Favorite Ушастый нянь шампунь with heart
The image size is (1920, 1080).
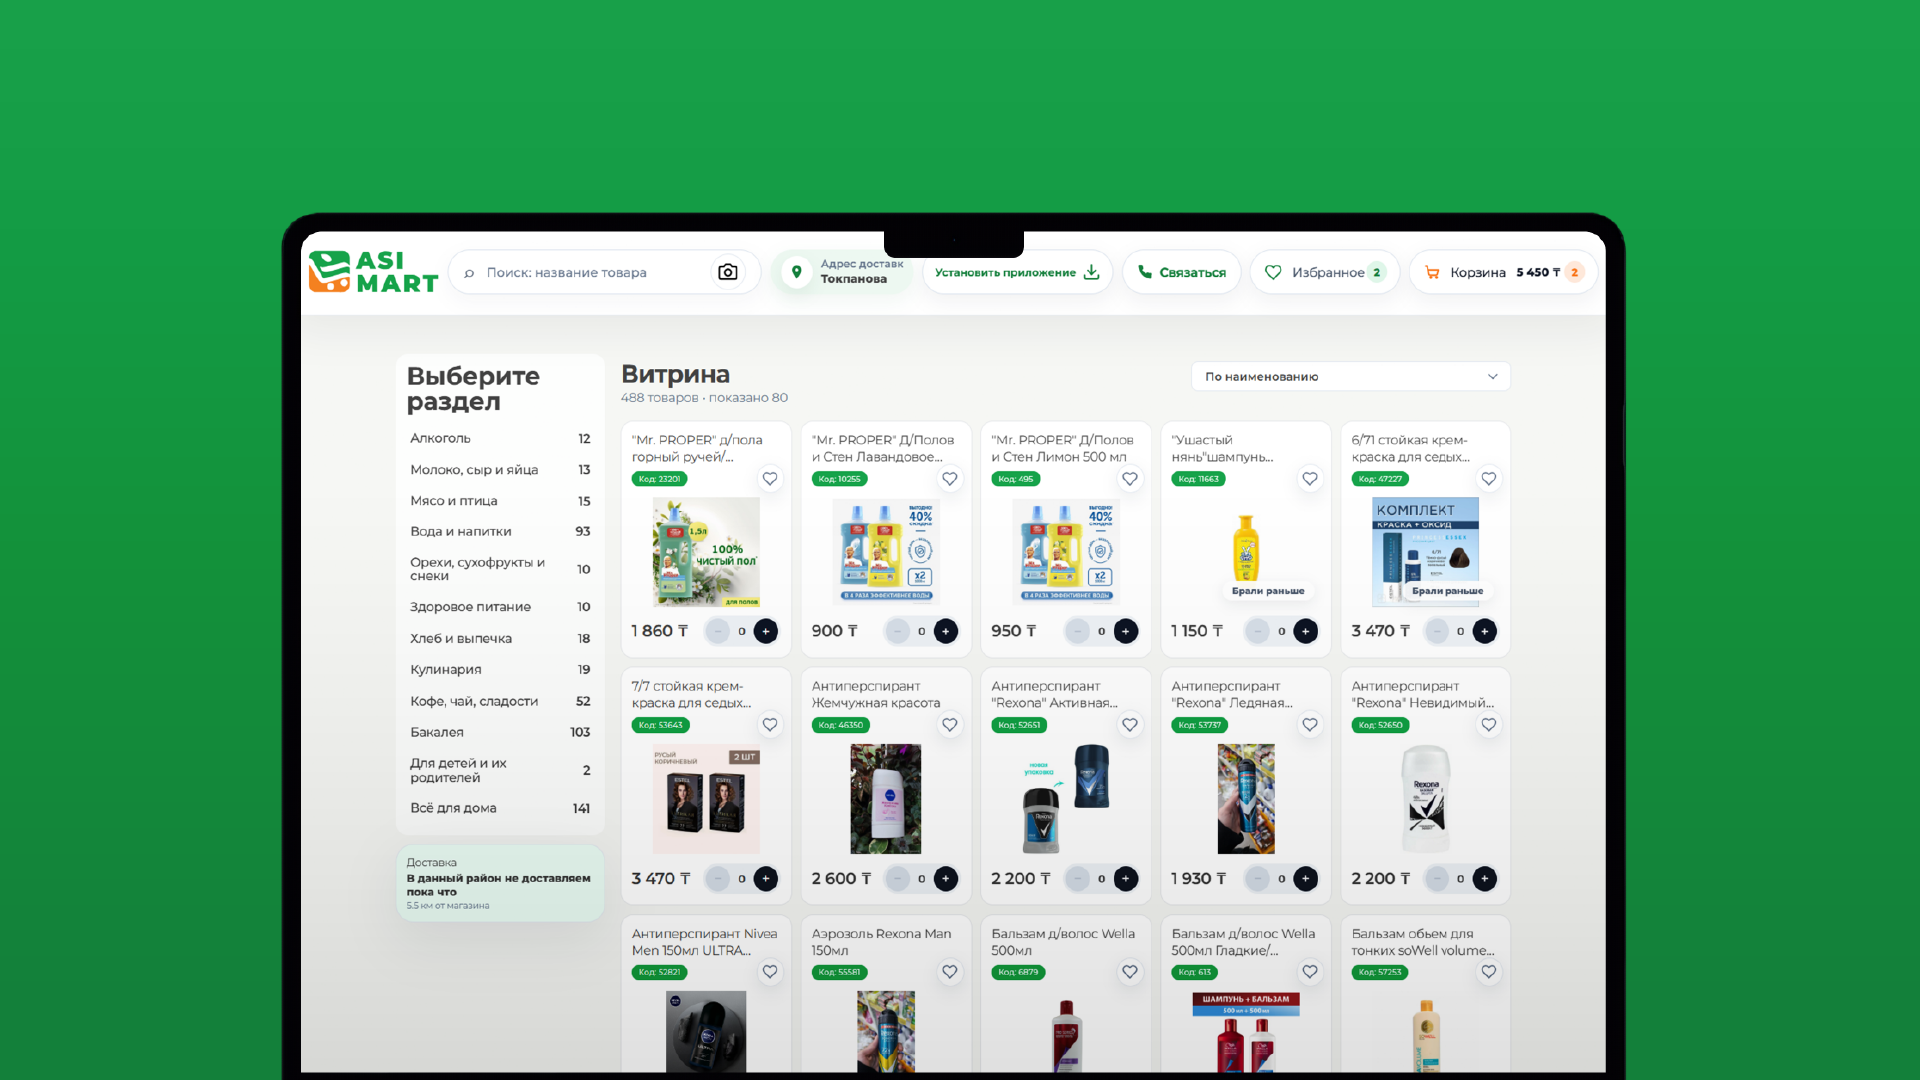tap(1310, 479)
